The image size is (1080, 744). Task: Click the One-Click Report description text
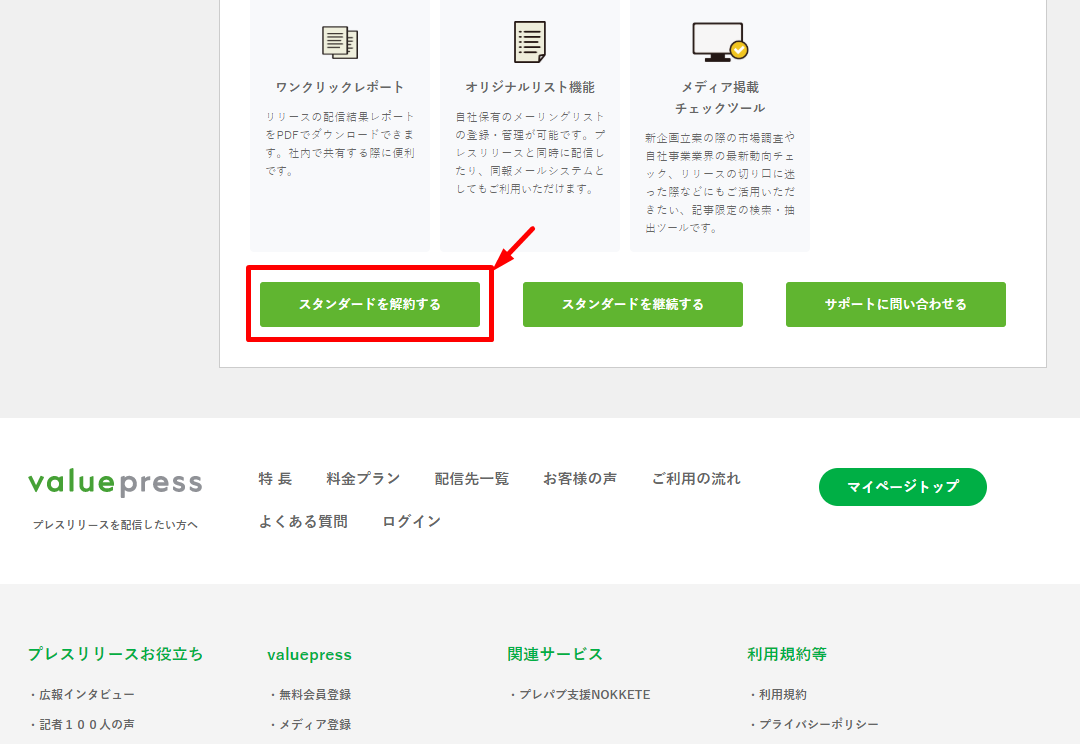coord(340,143)
